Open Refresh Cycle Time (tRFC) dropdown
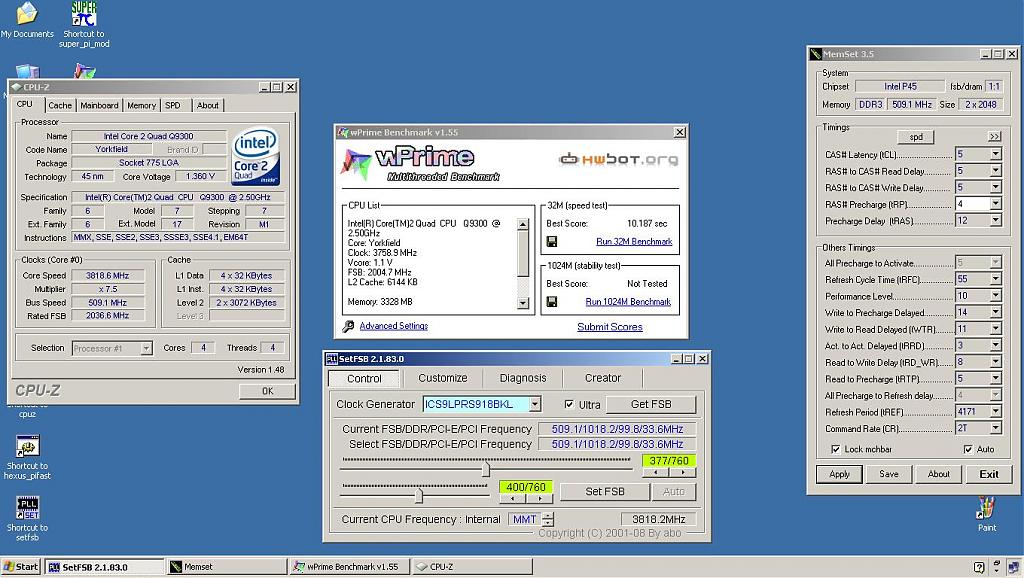This screenshot has height=578, width=1024. click(995, 279)
